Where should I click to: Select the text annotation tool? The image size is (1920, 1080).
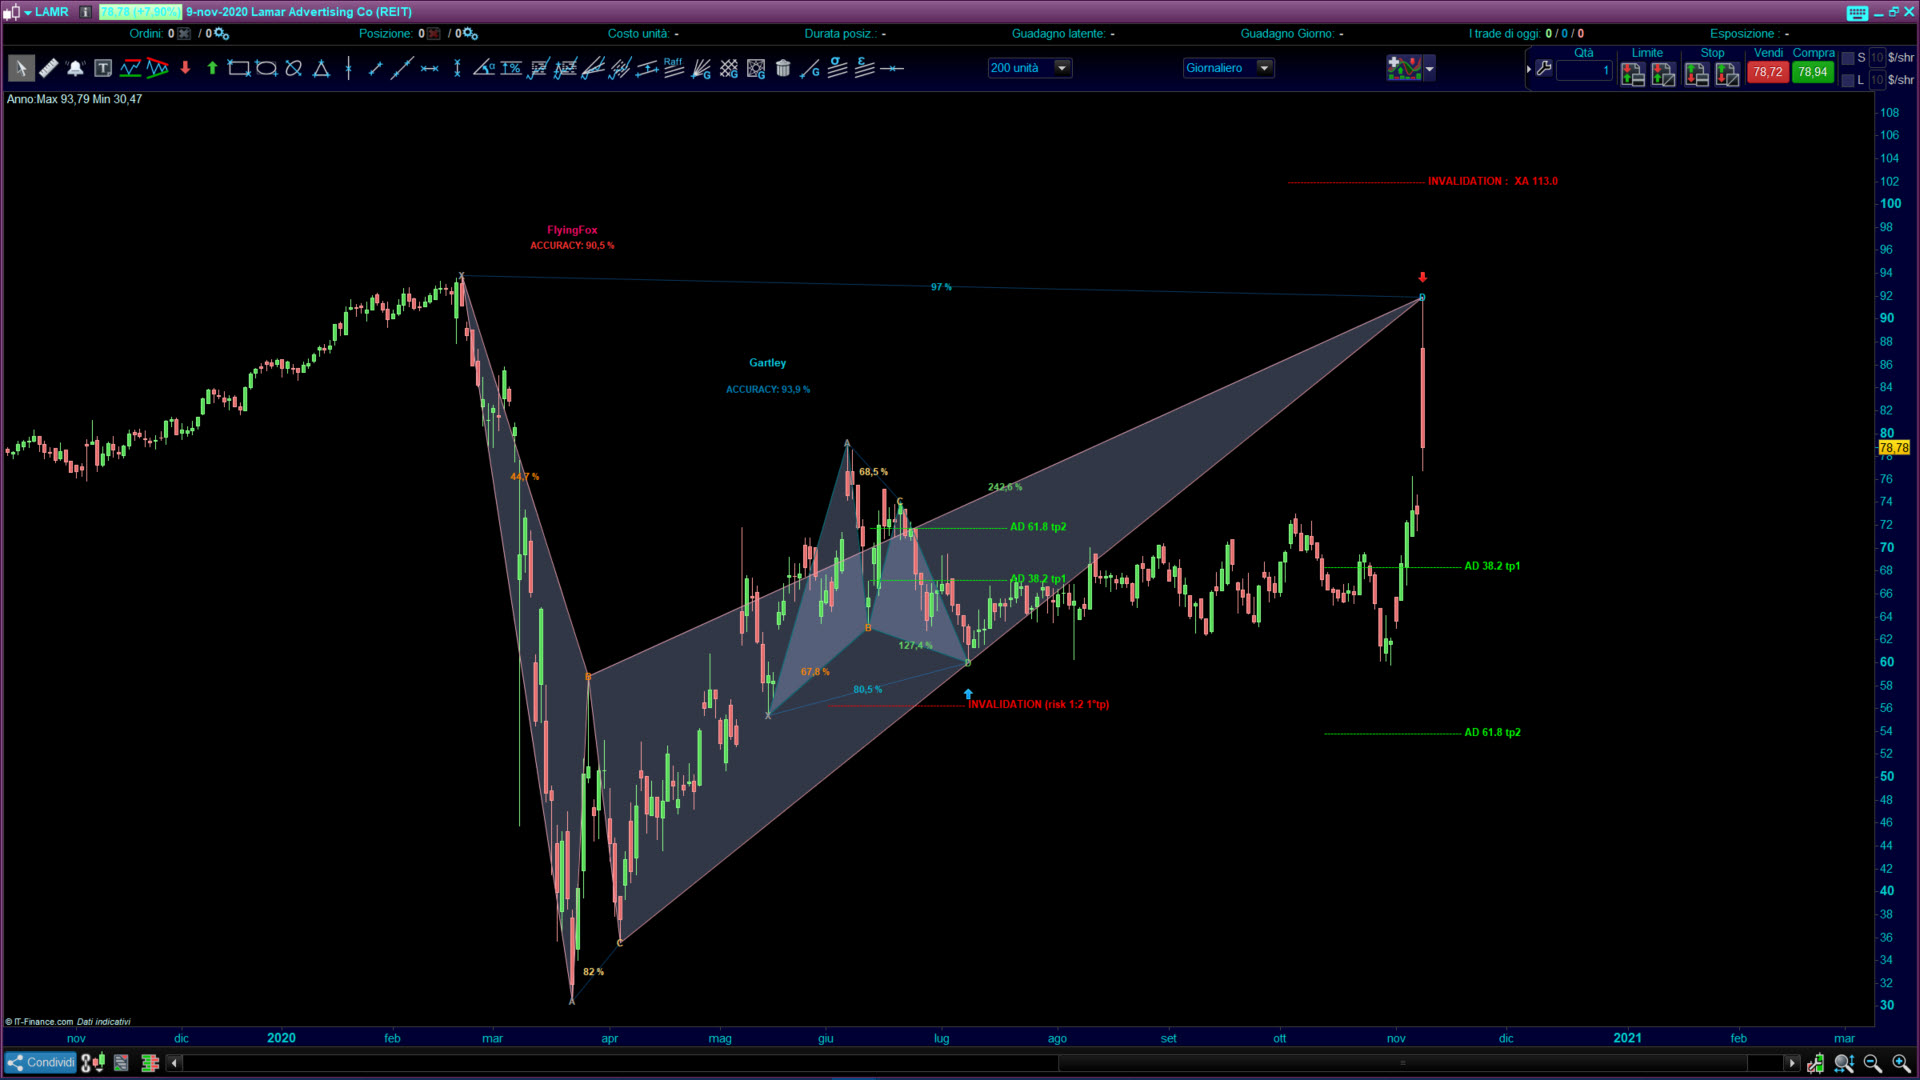click(103, 69)
